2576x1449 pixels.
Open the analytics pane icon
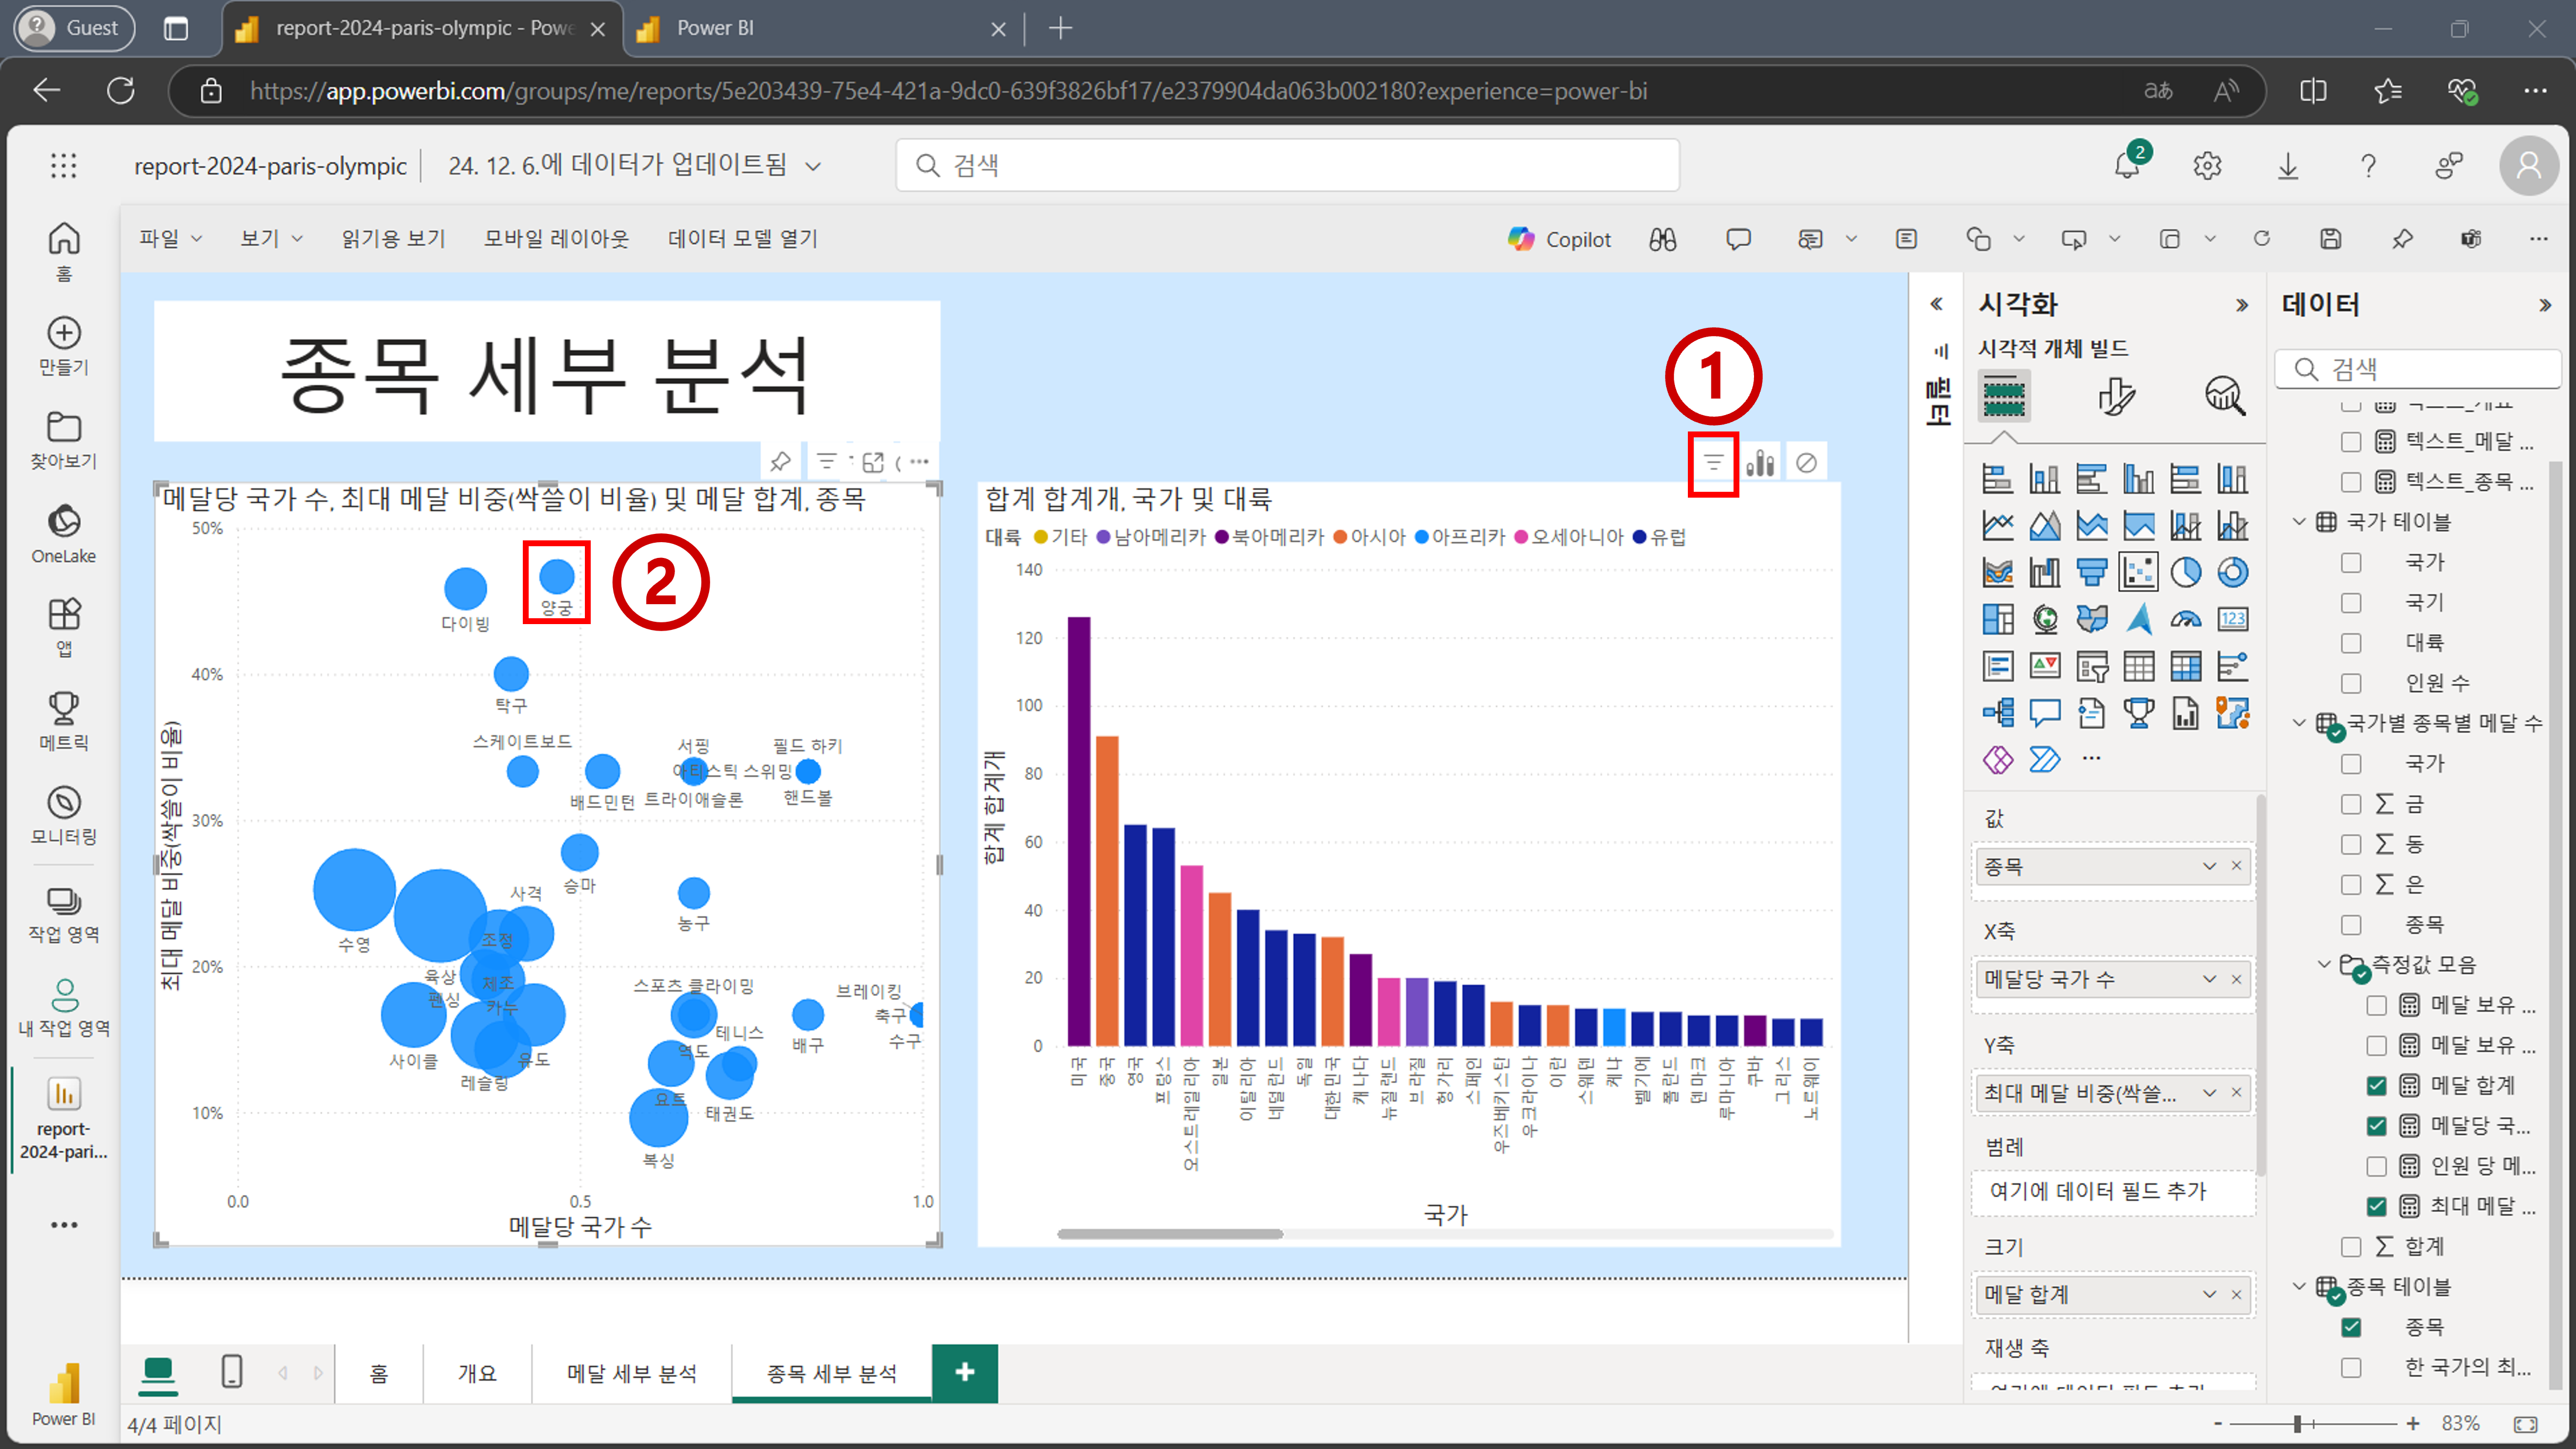pyautogui.click(x=2224, y=396)
